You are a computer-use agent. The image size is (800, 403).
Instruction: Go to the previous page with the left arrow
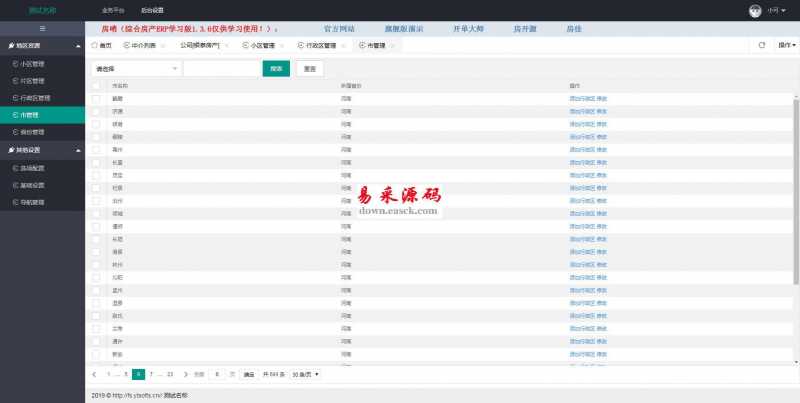[x=94, y=374]
